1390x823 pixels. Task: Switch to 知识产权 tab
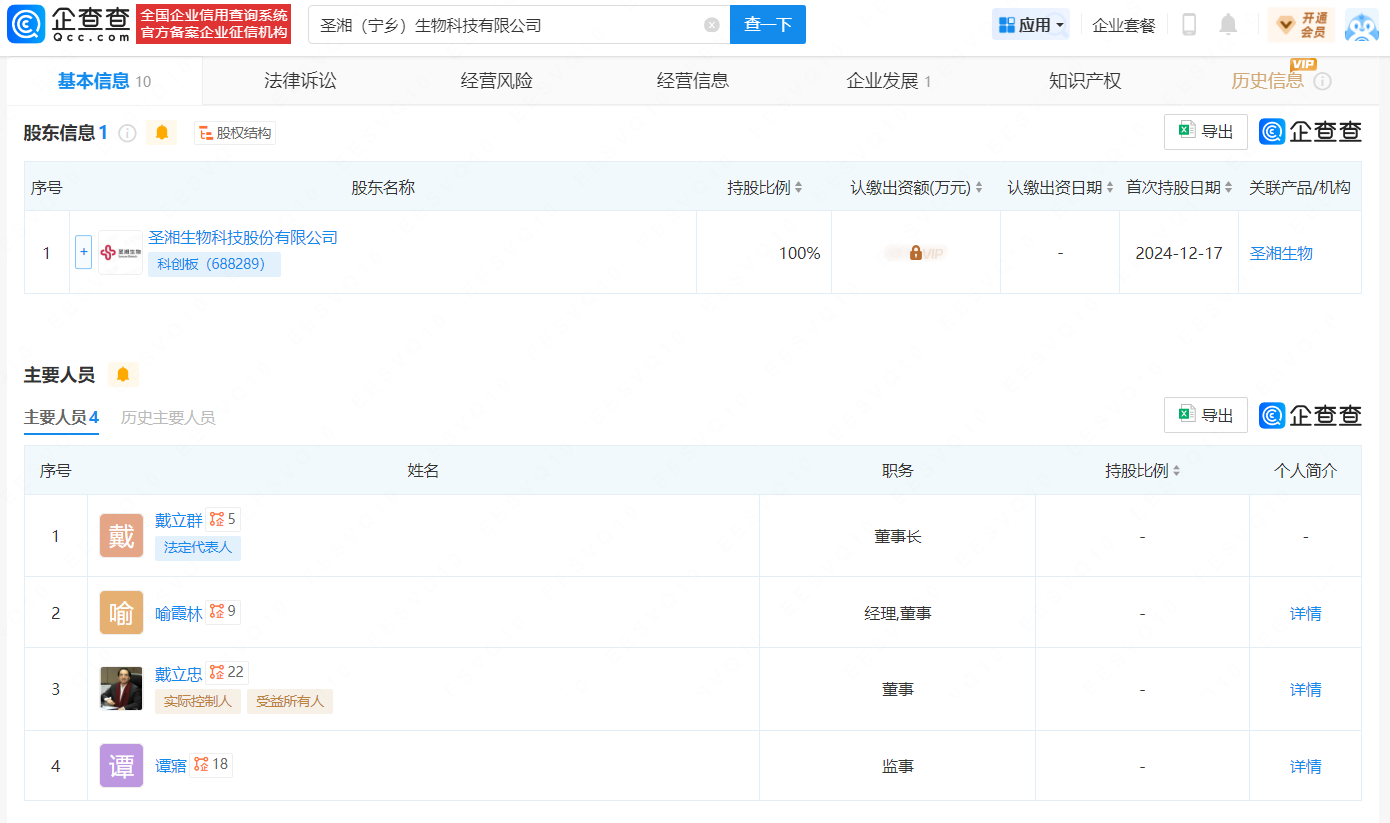(x=1085, y=81)
